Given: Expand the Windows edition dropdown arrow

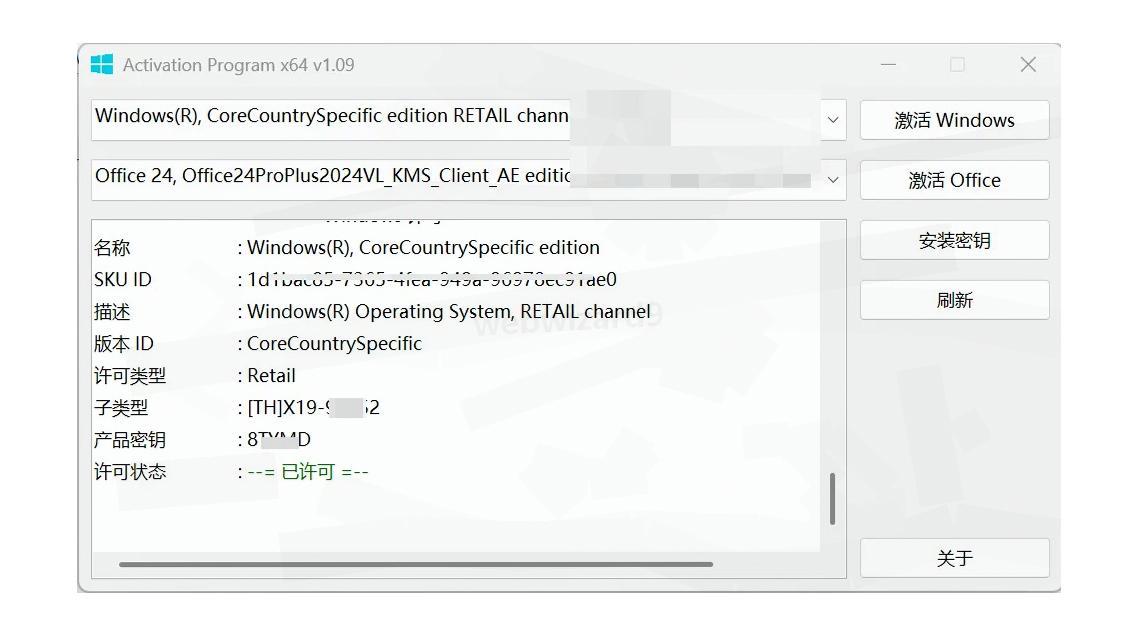Looking at the screenshot, I should point(833,120).
